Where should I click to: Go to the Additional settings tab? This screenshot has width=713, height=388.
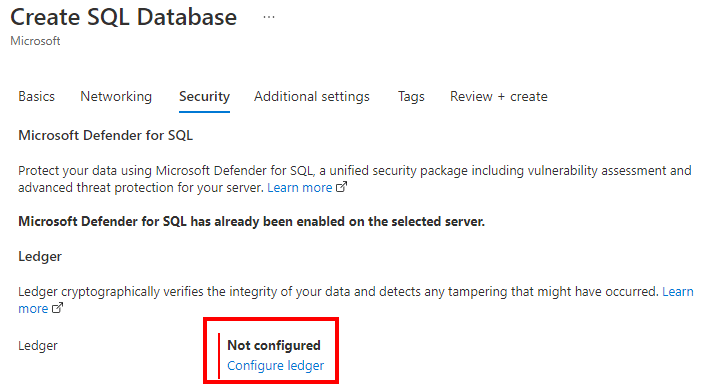[311, 96]
